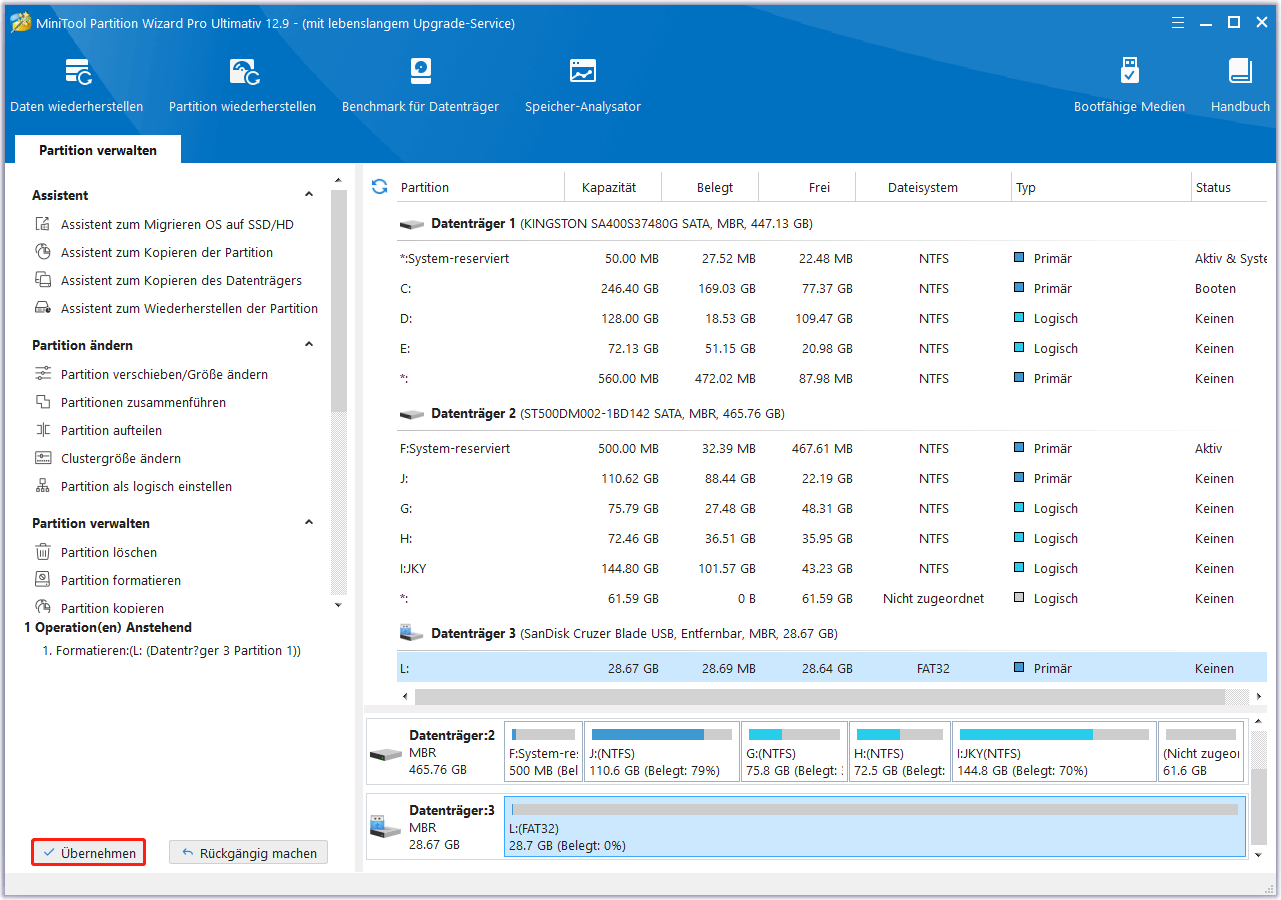The width and height of the screenshot is (1281, 900).
Task: Choose Partition verschieben/Größe ändern
Action: coord(151,375)
